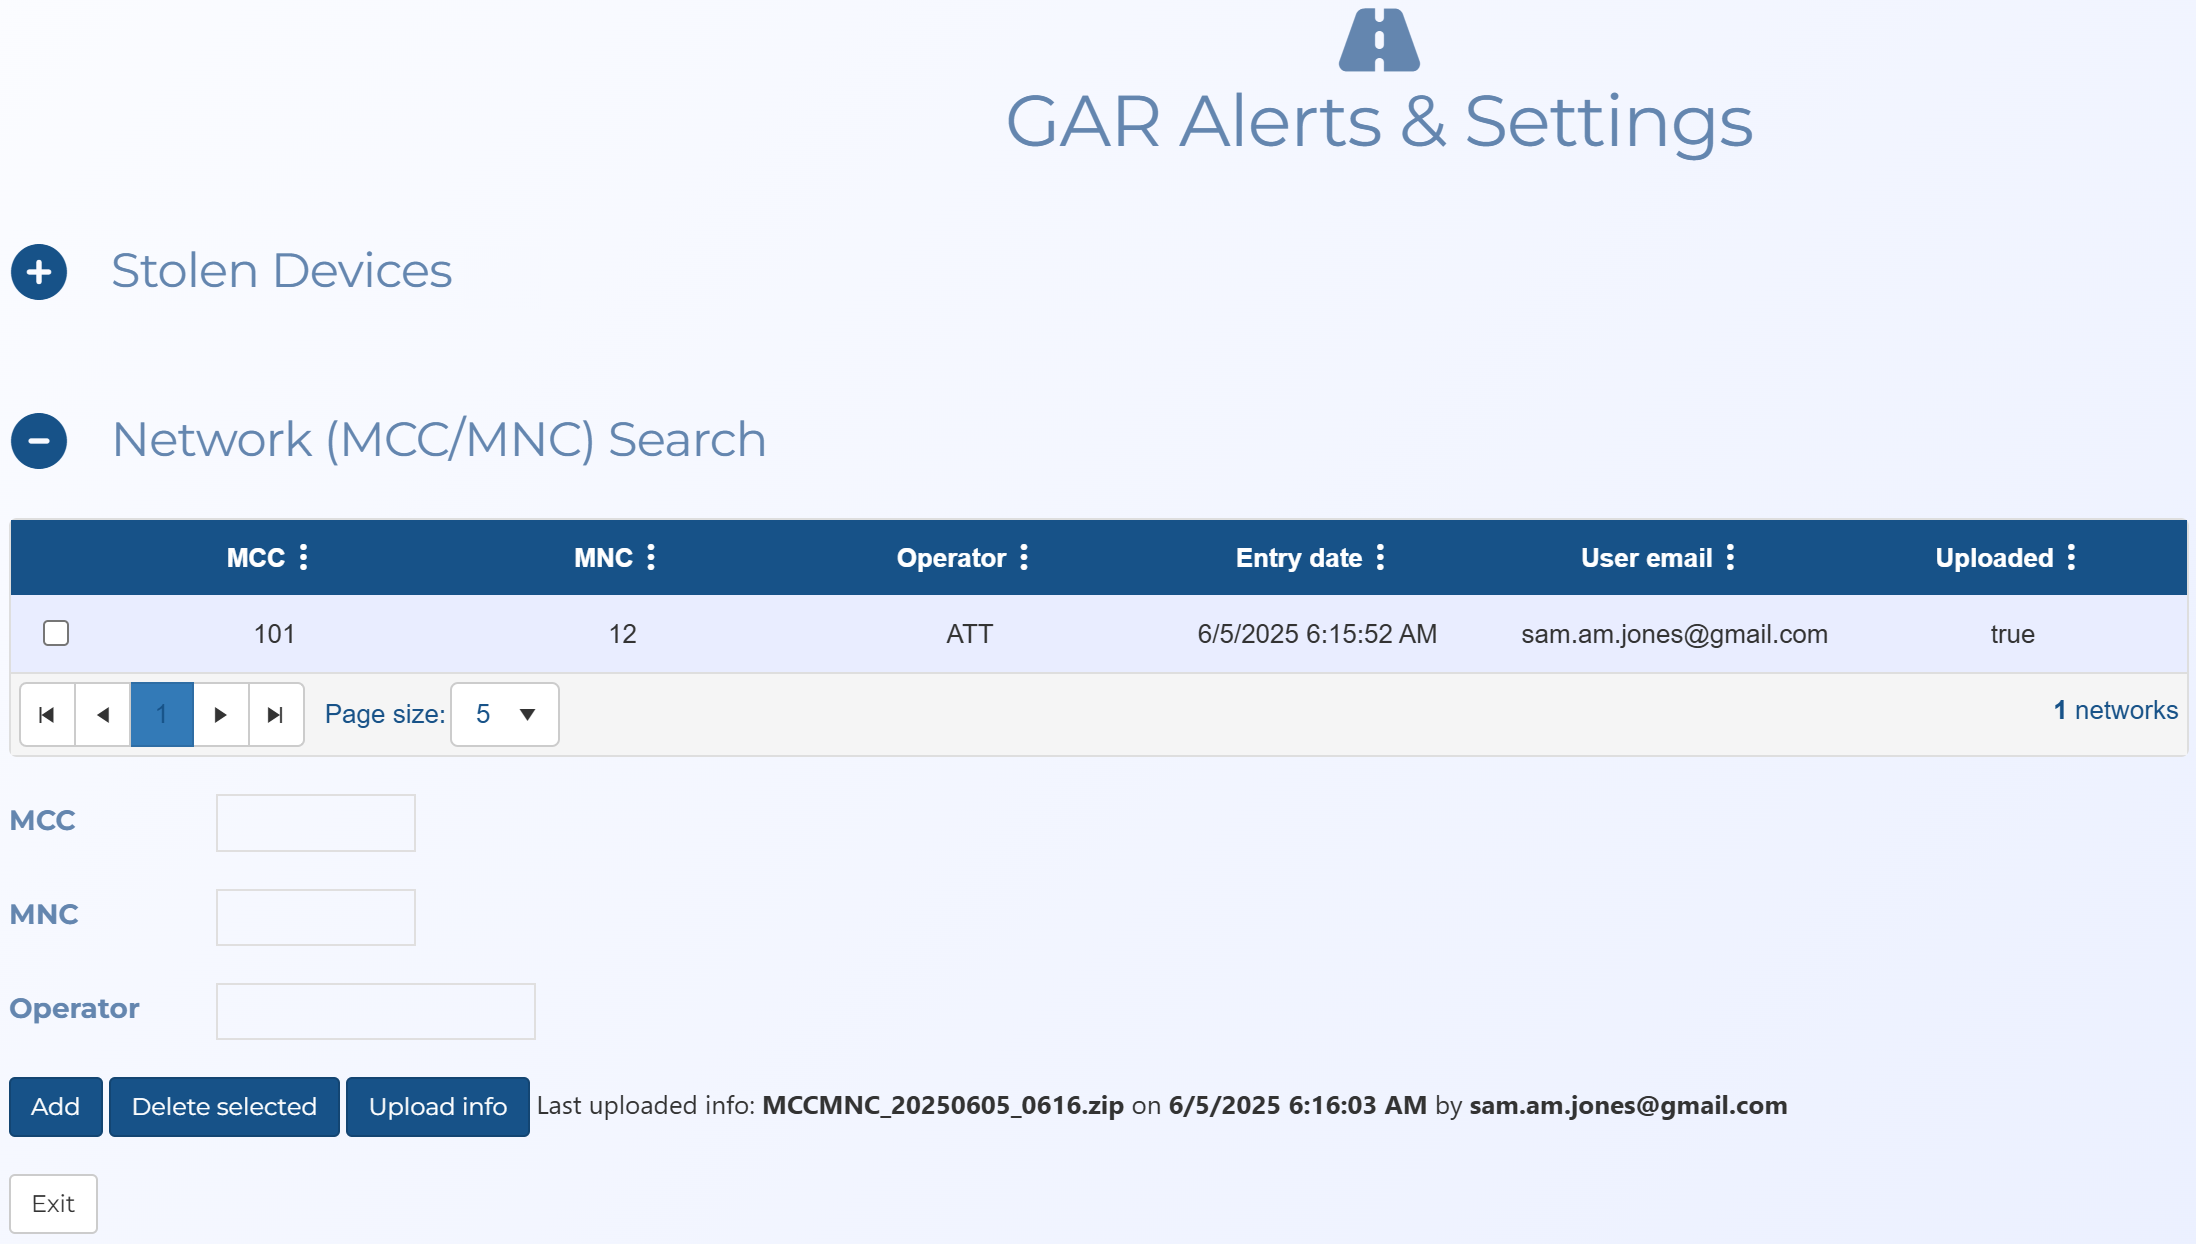
Task: Open the Page size dropdown
Action: coord(505,715)
